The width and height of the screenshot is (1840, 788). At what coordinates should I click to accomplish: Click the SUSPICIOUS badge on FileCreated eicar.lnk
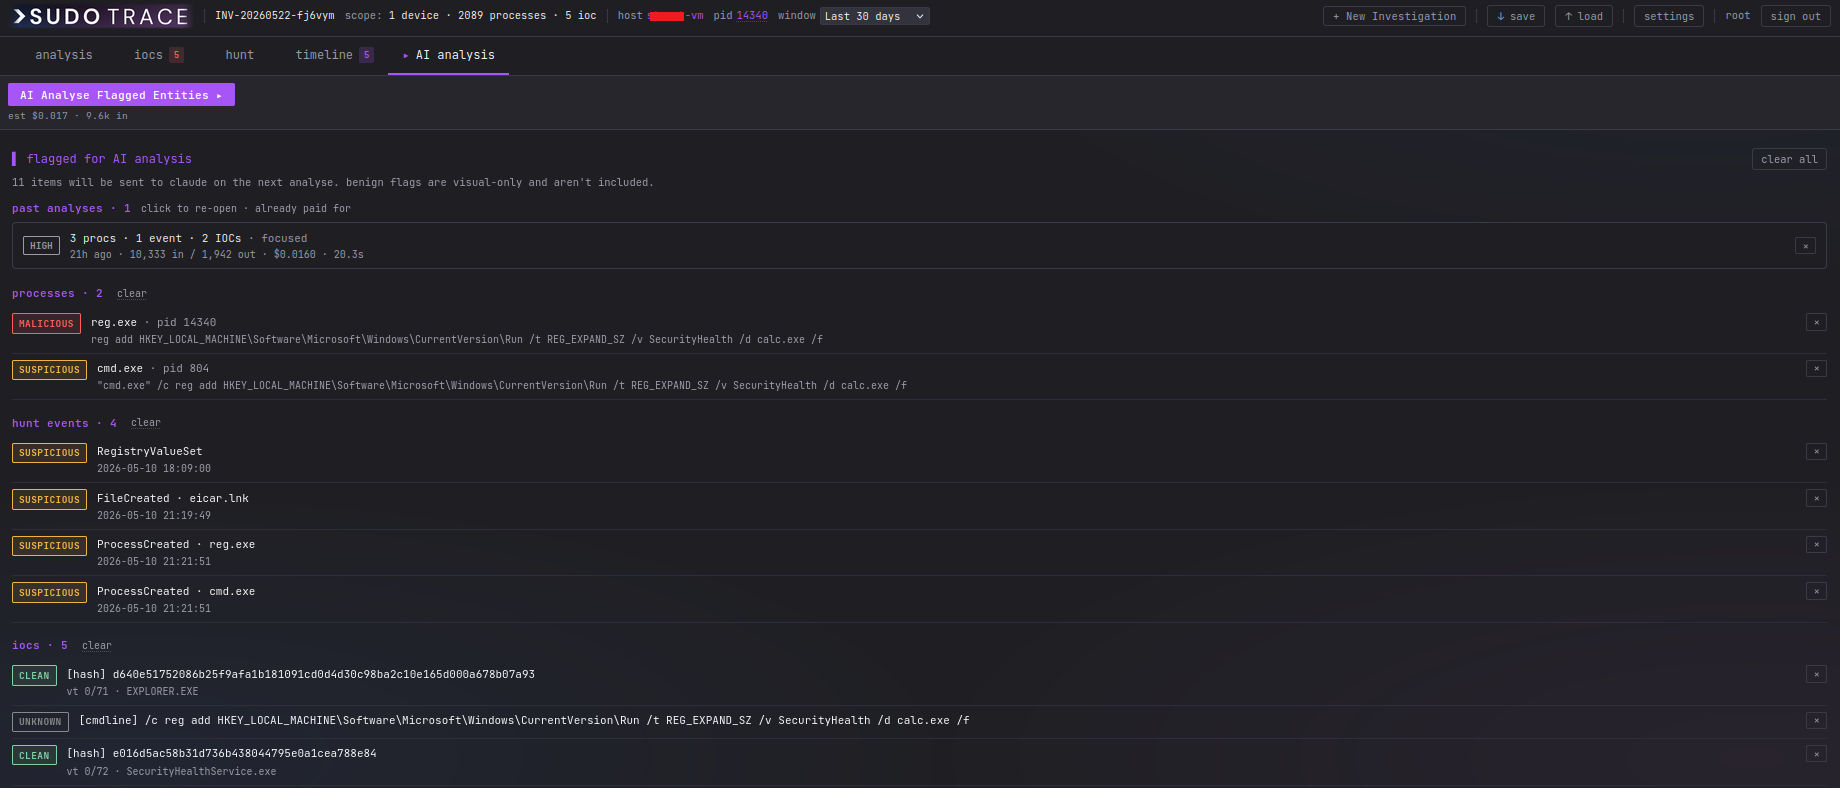[49, 500]
